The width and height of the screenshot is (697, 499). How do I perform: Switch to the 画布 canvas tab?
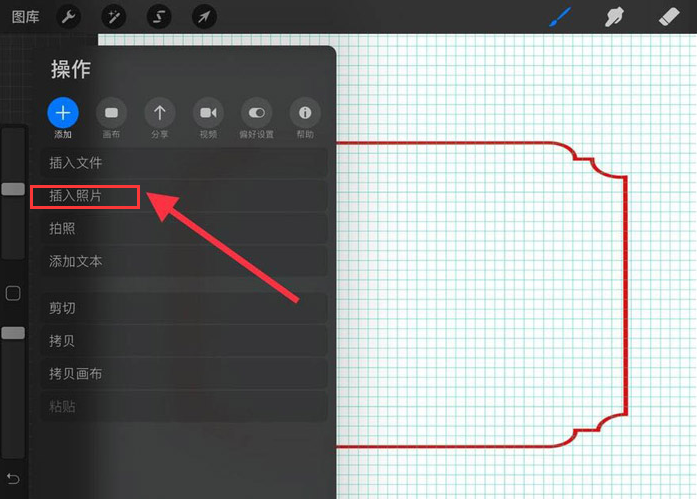(111, 118)
